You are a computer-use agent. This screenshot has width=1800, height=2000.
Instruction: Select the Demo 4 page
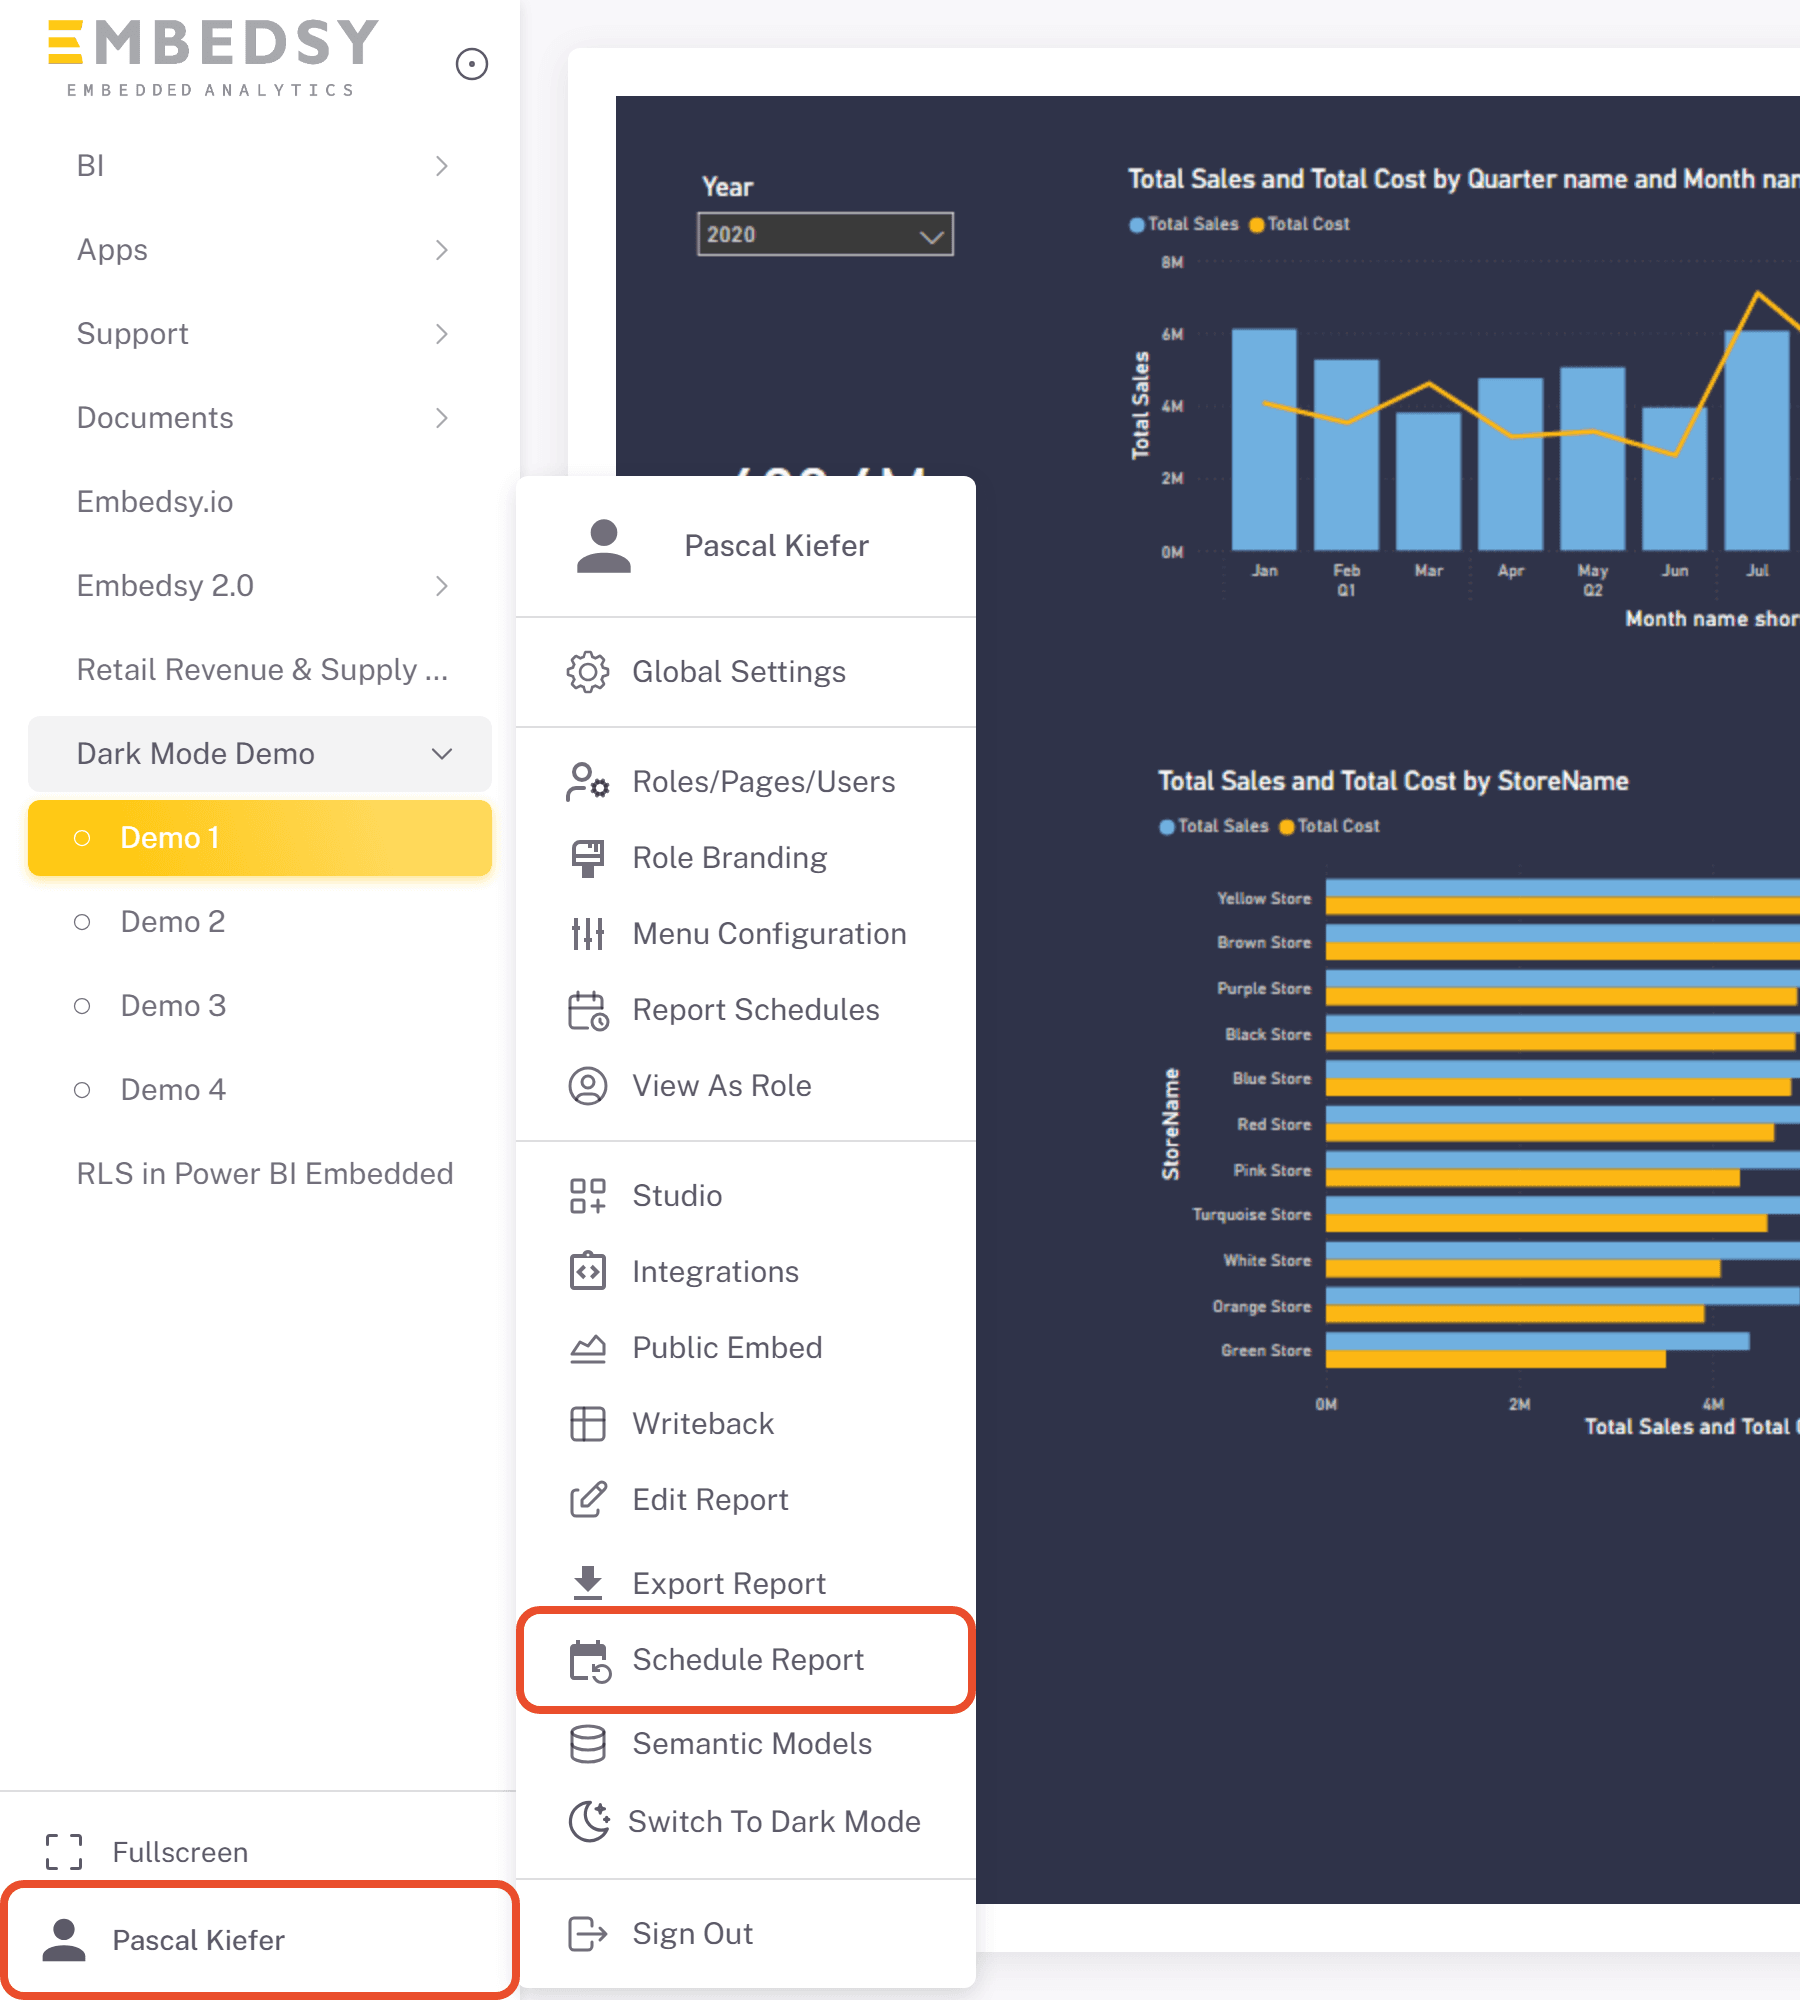coord(260,1090)
